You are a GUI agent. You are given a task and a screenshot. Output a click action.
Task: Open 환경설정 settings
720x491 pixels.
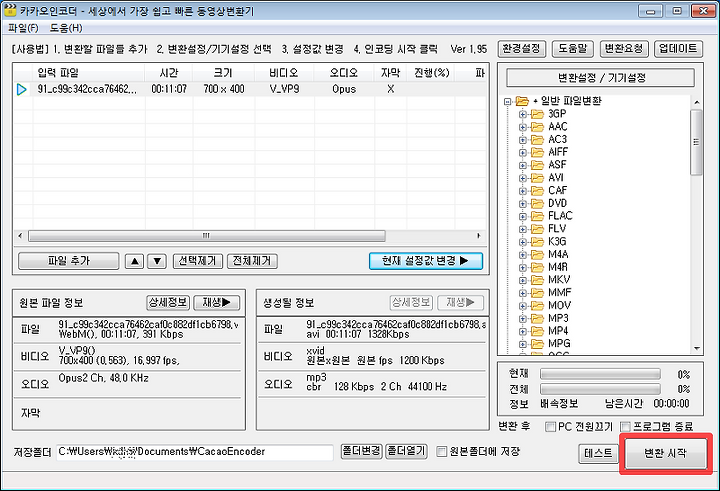[522, 49]
